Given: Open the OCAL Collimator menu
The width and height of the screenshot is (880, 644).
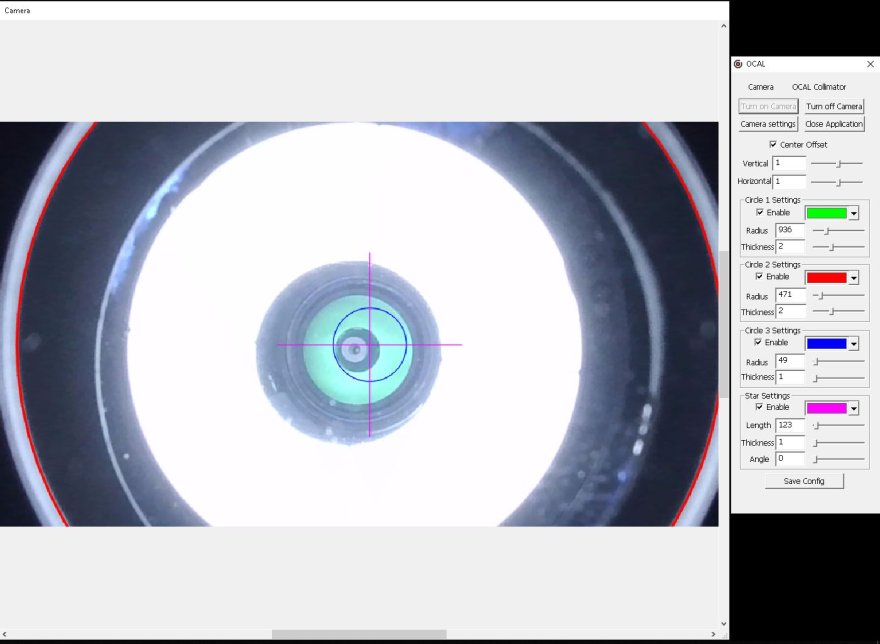Looking at the screenshot, I should pyautogui.click(x=818, y=87).
